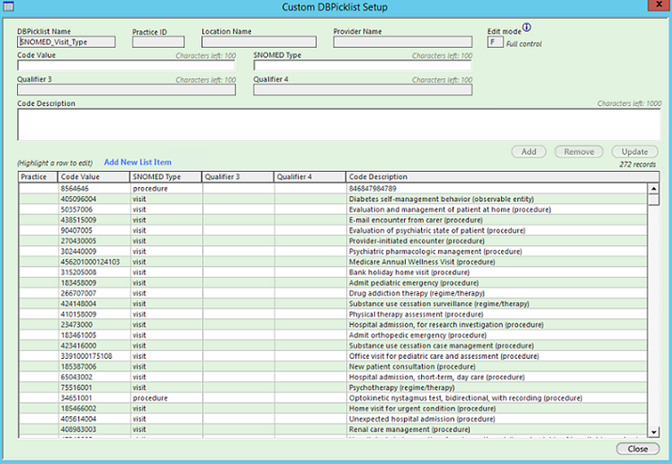The image size is (672, 464).
Task: Focus the DBPicklist Name field
Action: 66,42
